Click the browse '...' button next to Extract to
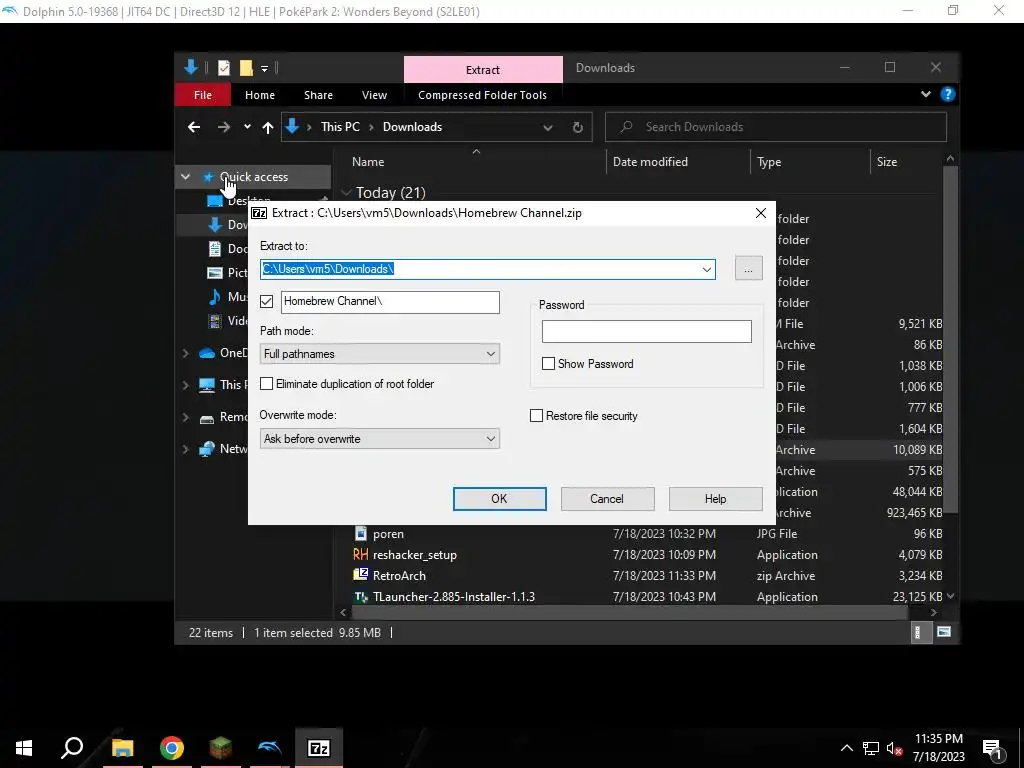The width and height of the screenshot is (1024, 768). 748,268
